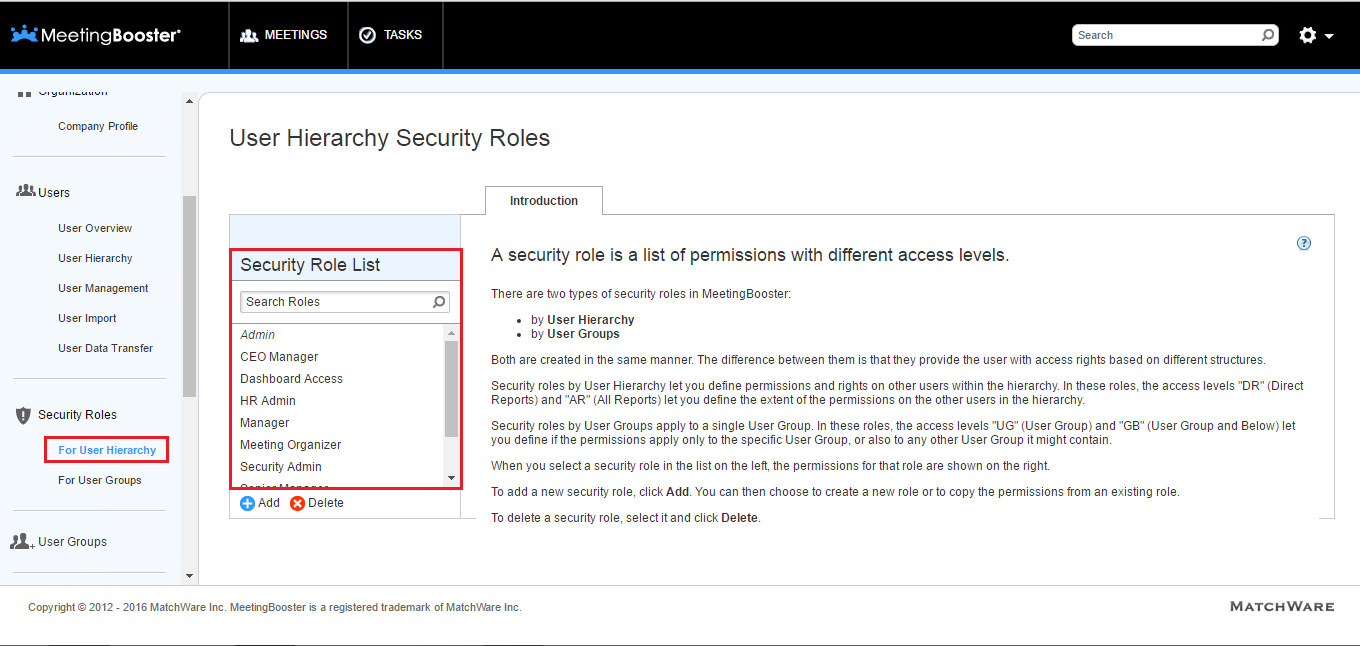
Task: Select User Groups section heading
Action: [x=72, y=541]
